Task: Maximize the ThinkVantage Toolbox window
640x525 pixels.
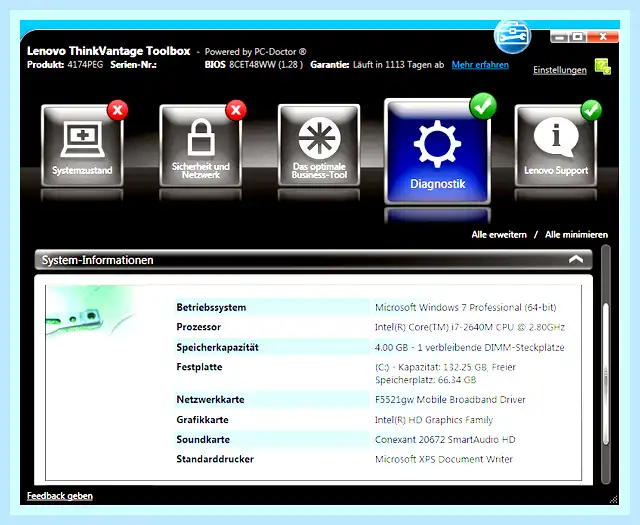Action: point(578,37)
